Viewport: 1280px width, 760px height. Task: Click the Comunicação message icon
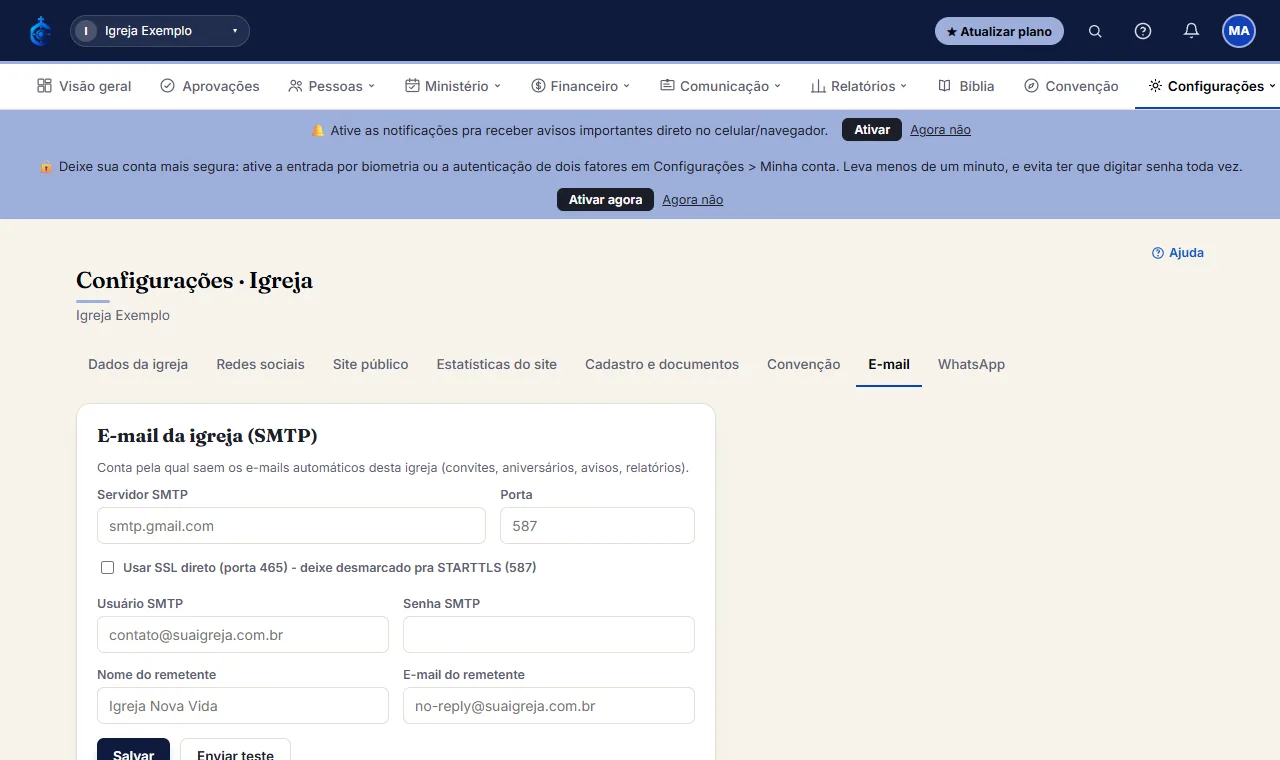667,86
